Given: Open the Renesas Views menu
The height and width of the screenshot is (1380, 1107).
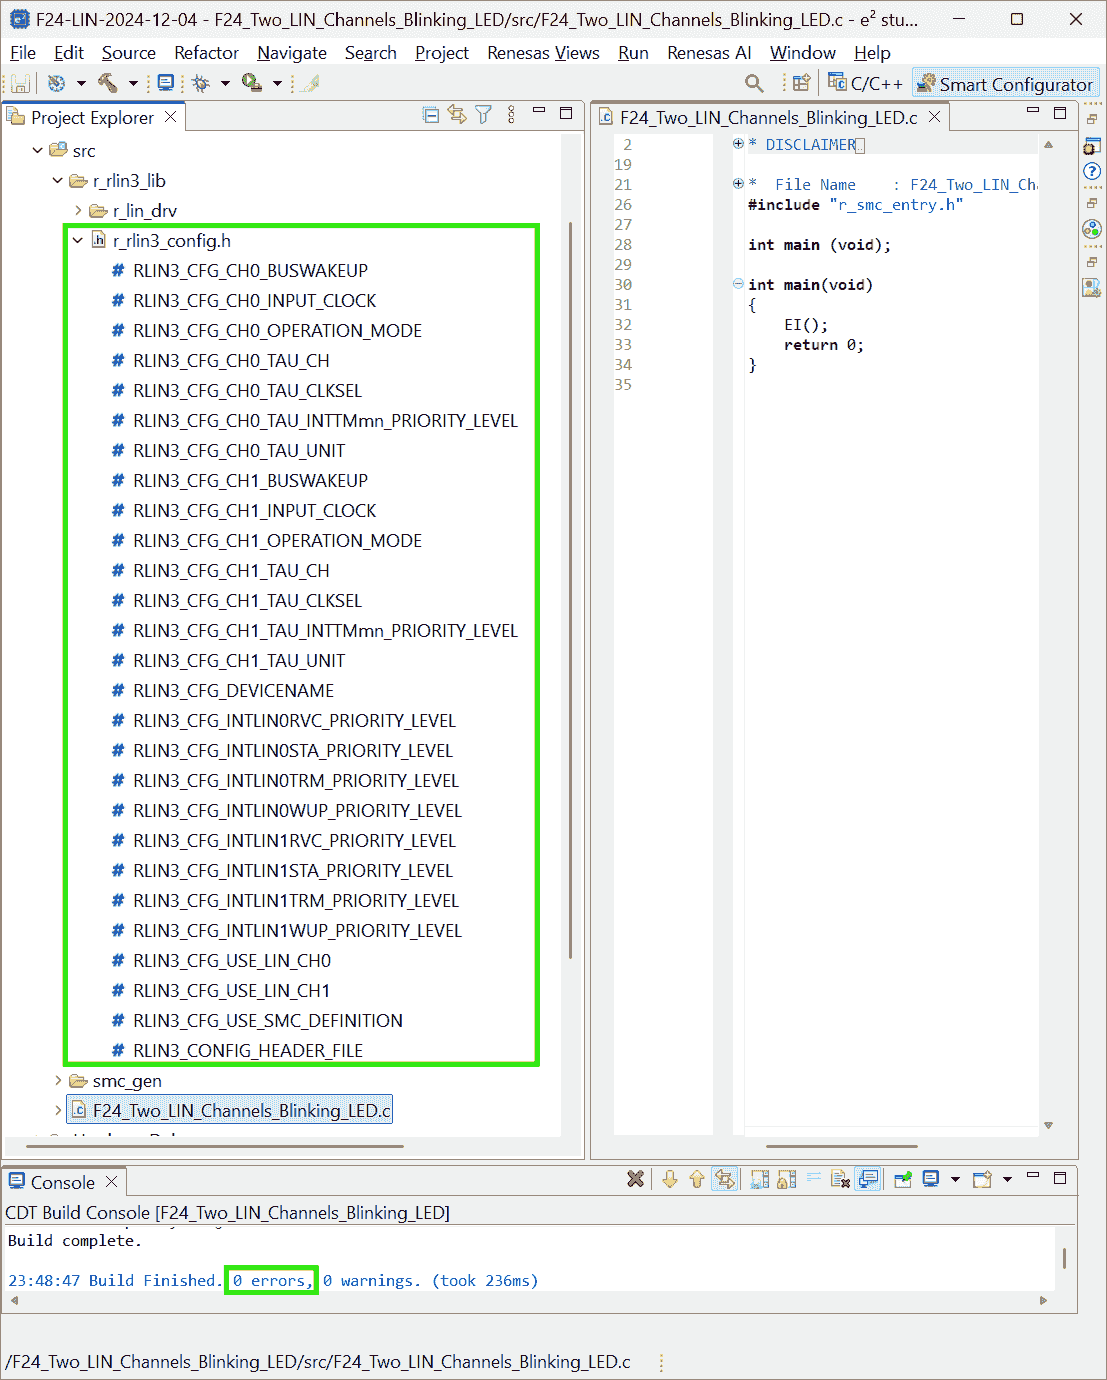Looking at the screenshot, I should 543,53.
